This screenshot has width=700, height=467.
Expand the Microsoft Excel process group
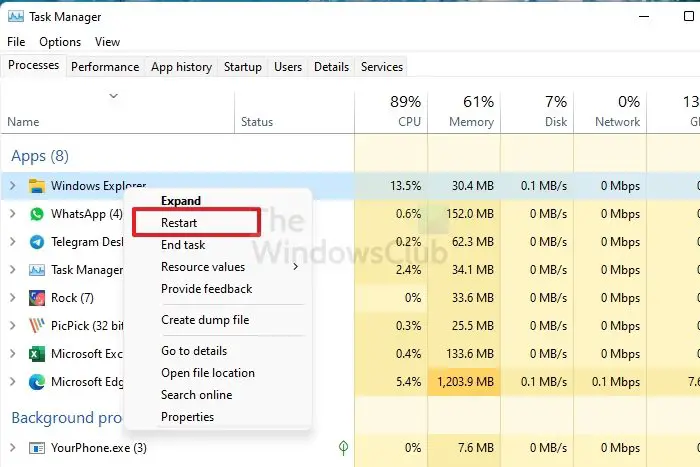point(12,354)
